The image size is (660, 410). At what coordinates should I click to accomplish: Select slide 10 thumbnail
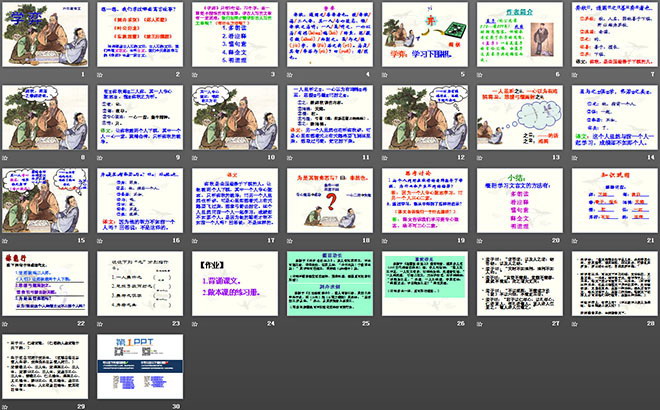[x=235, y=117]
